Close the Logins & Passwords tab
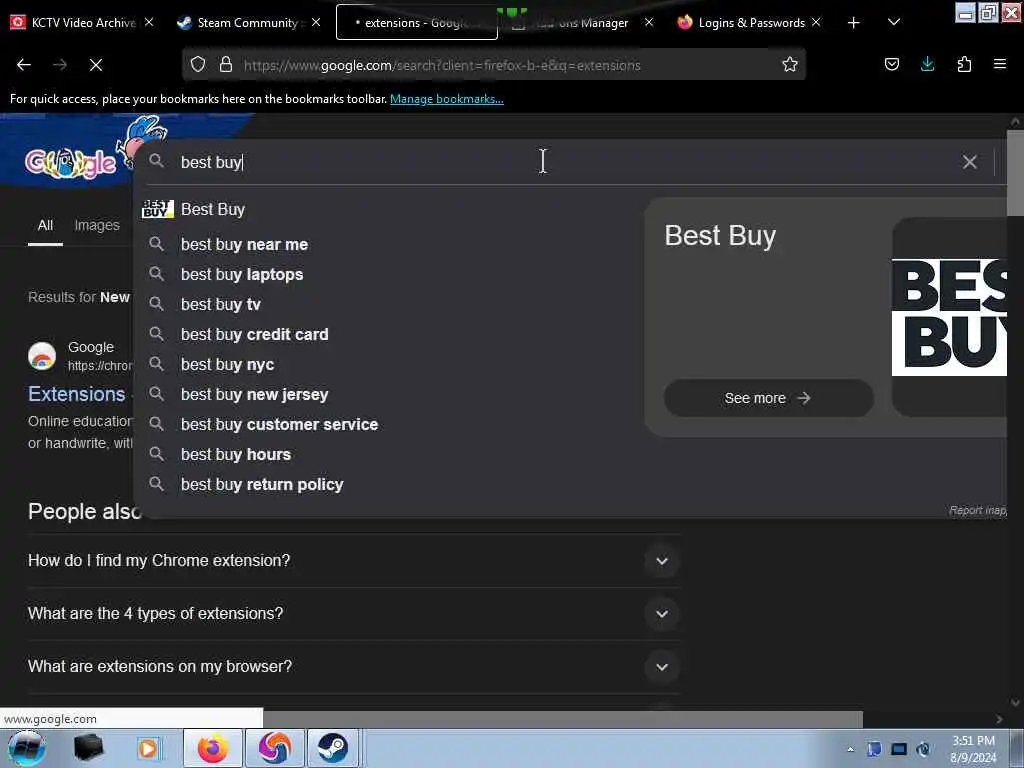Image resolution: width=1024 pixels, height=768 pixels. pyautogui.click(x=816, y=22)
